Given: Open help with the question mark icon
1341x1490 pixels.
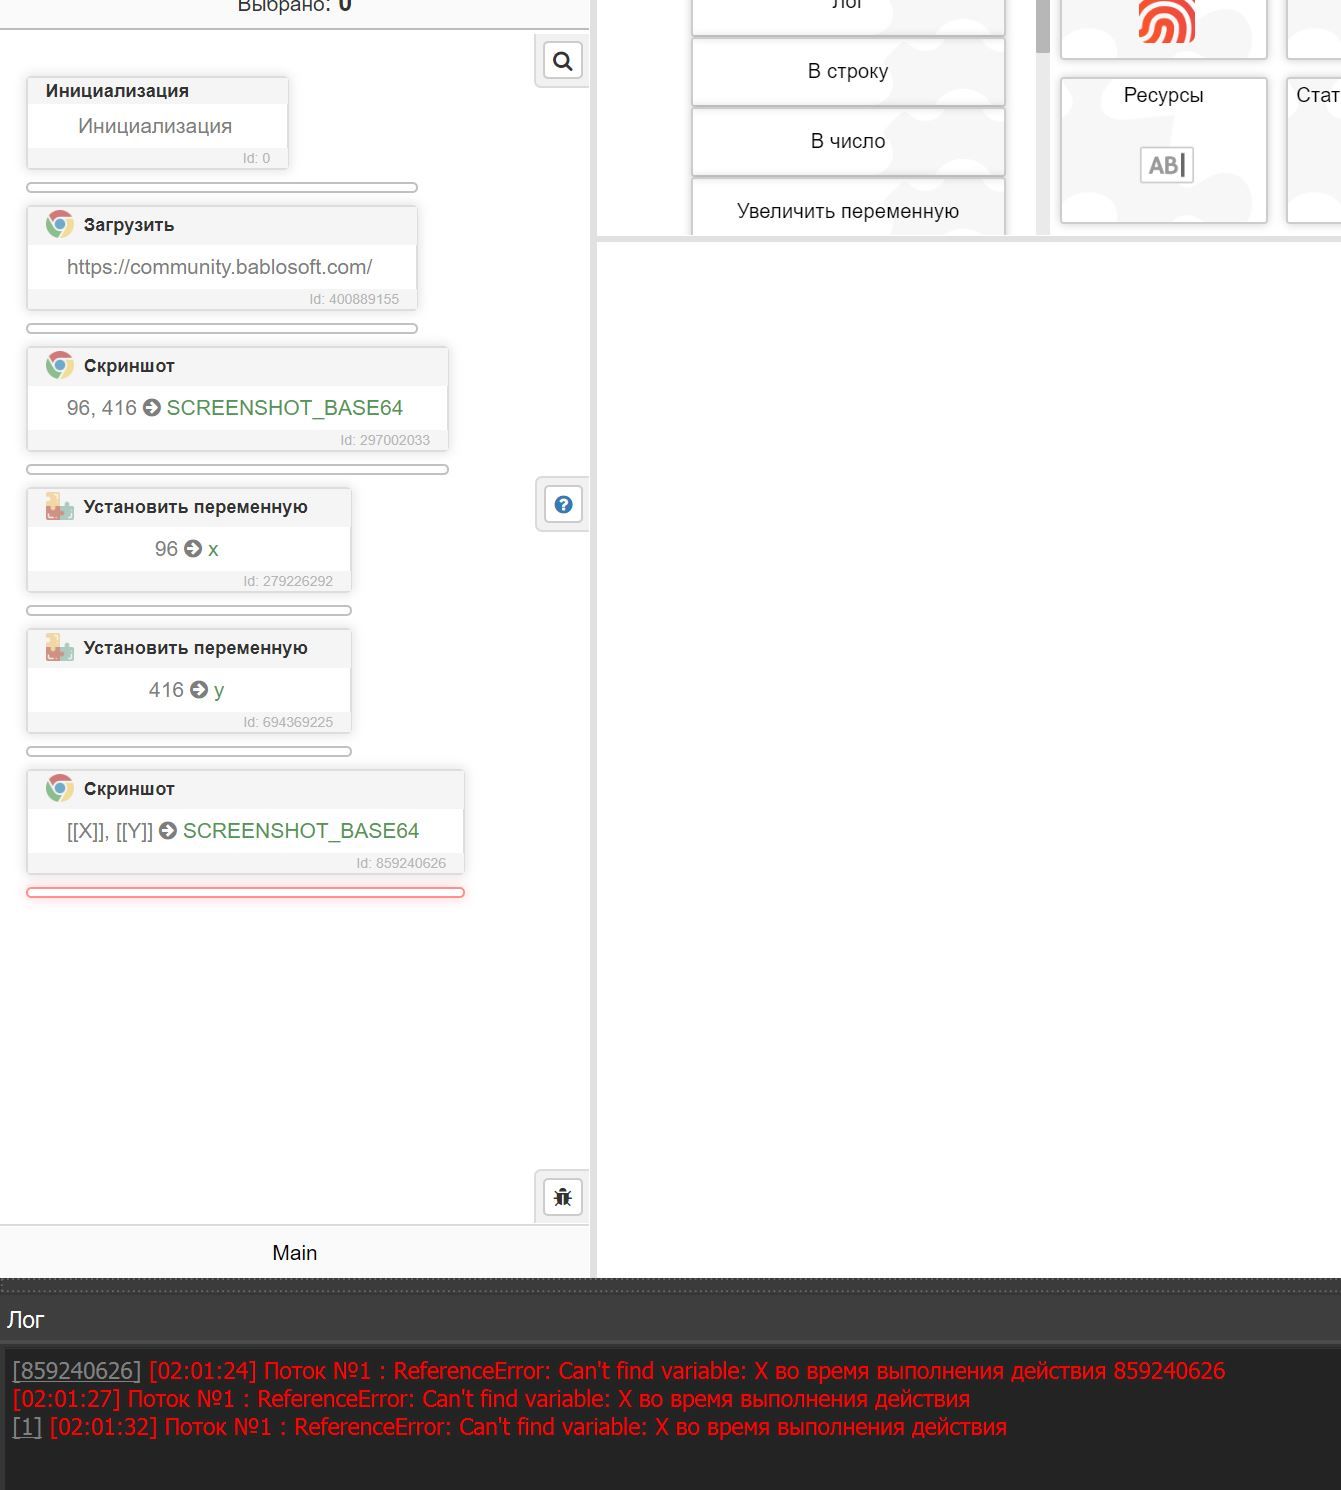Looking at the screenshot, I should pos(563,505).
